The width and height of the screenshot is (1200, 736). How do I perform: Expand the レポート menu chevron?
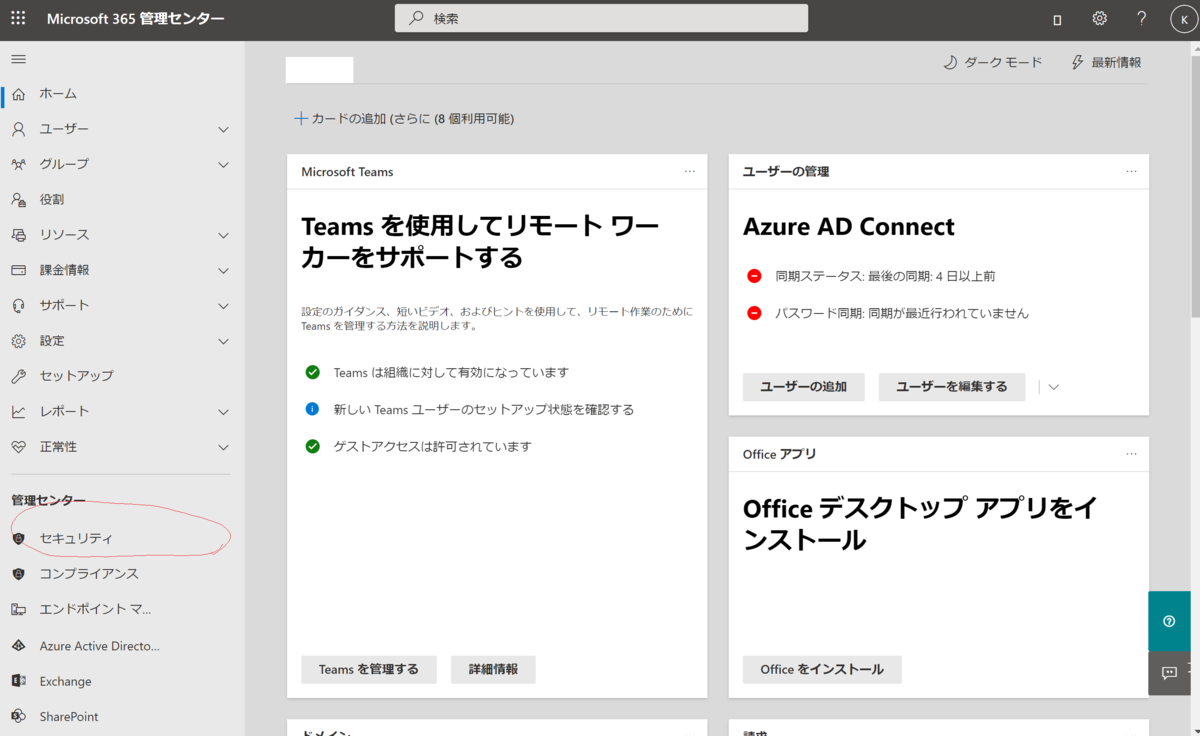point(223,412)
